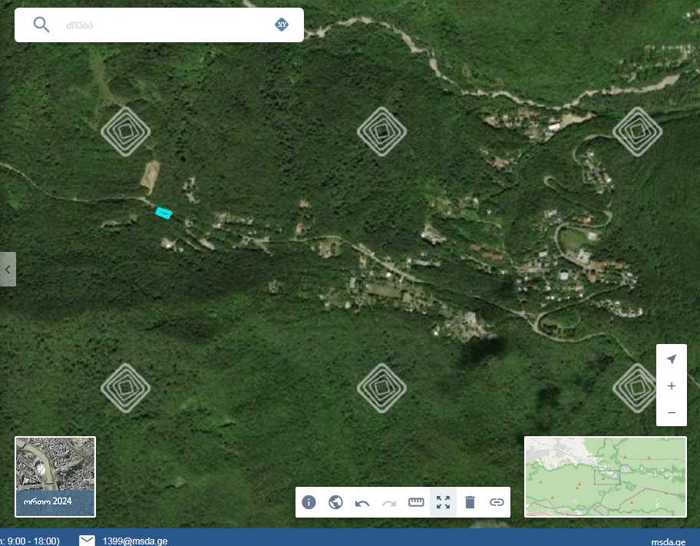This screenshot has width=700, height=546.
Task: Expand the collapsed left side panel
Action: click(x=8, y=269)
